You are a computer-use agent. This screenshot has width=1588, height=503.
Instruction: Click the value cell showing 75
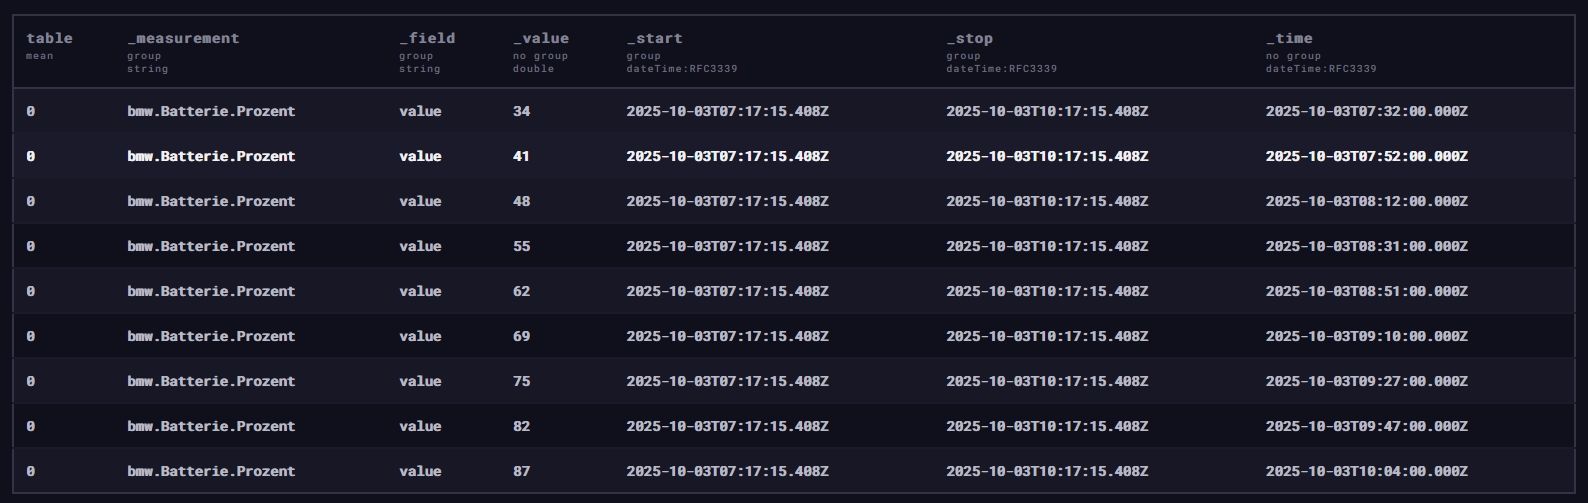(521, 381)
